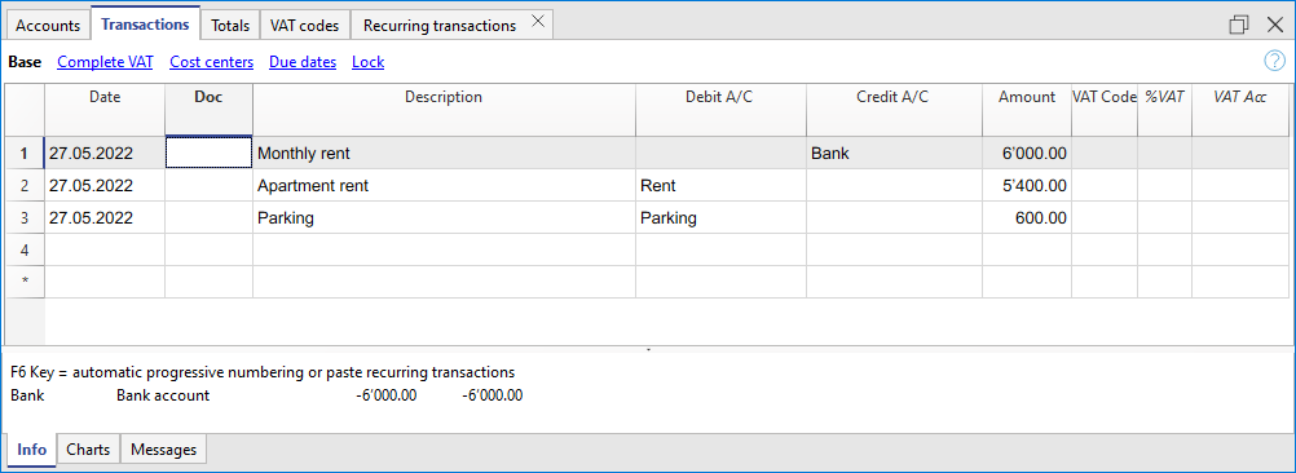
Task: Click the panel splitter collapse arrow
Action: 648,351
